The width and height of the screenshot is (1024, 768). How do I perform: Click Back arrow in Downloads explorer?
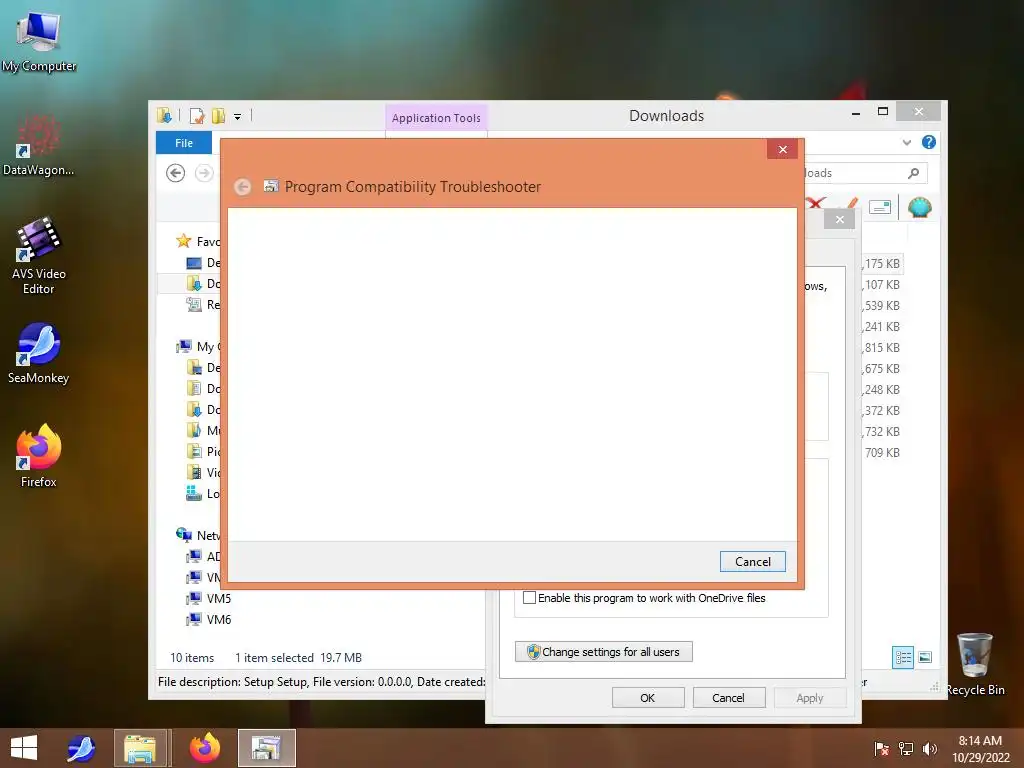[x=176, y=173]
